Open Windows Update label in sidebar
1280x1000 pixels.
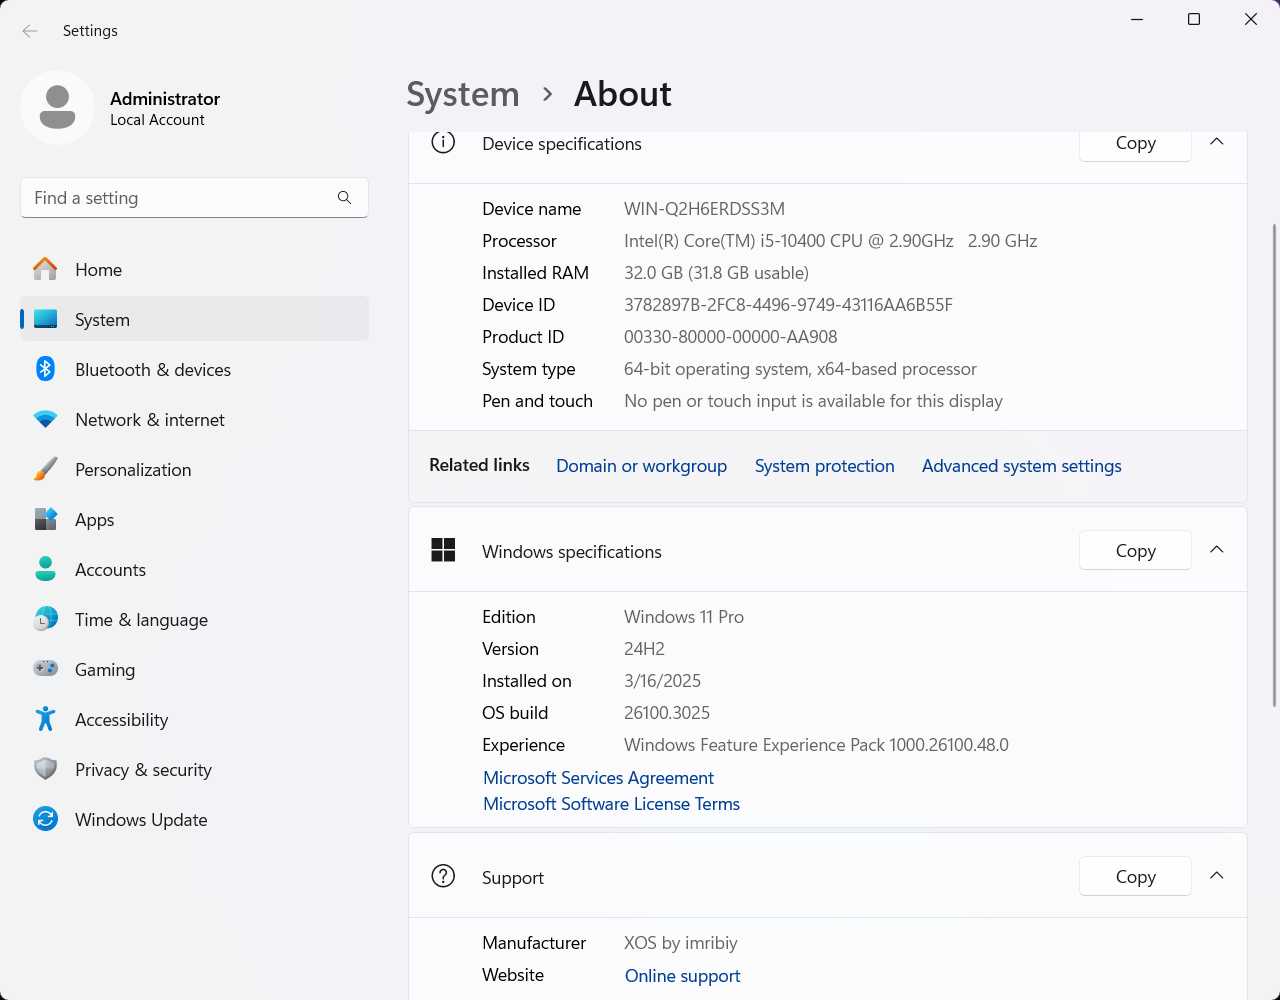[141, 819]
